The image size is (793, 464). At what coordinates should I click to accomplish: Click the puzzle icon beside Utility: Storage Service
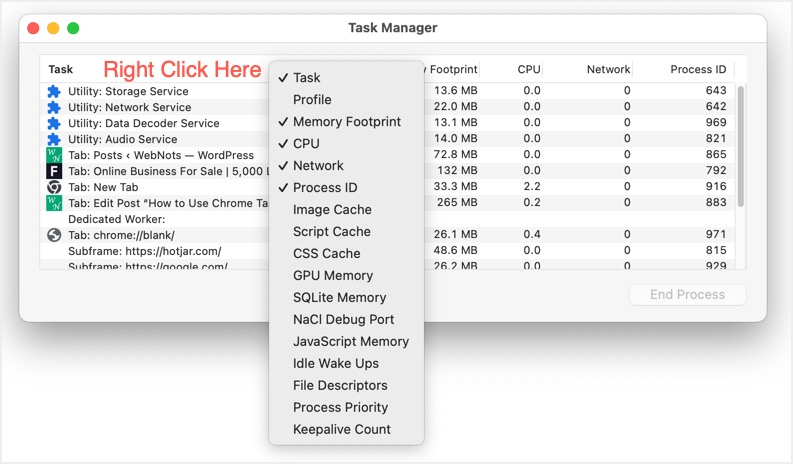(54, 92)
